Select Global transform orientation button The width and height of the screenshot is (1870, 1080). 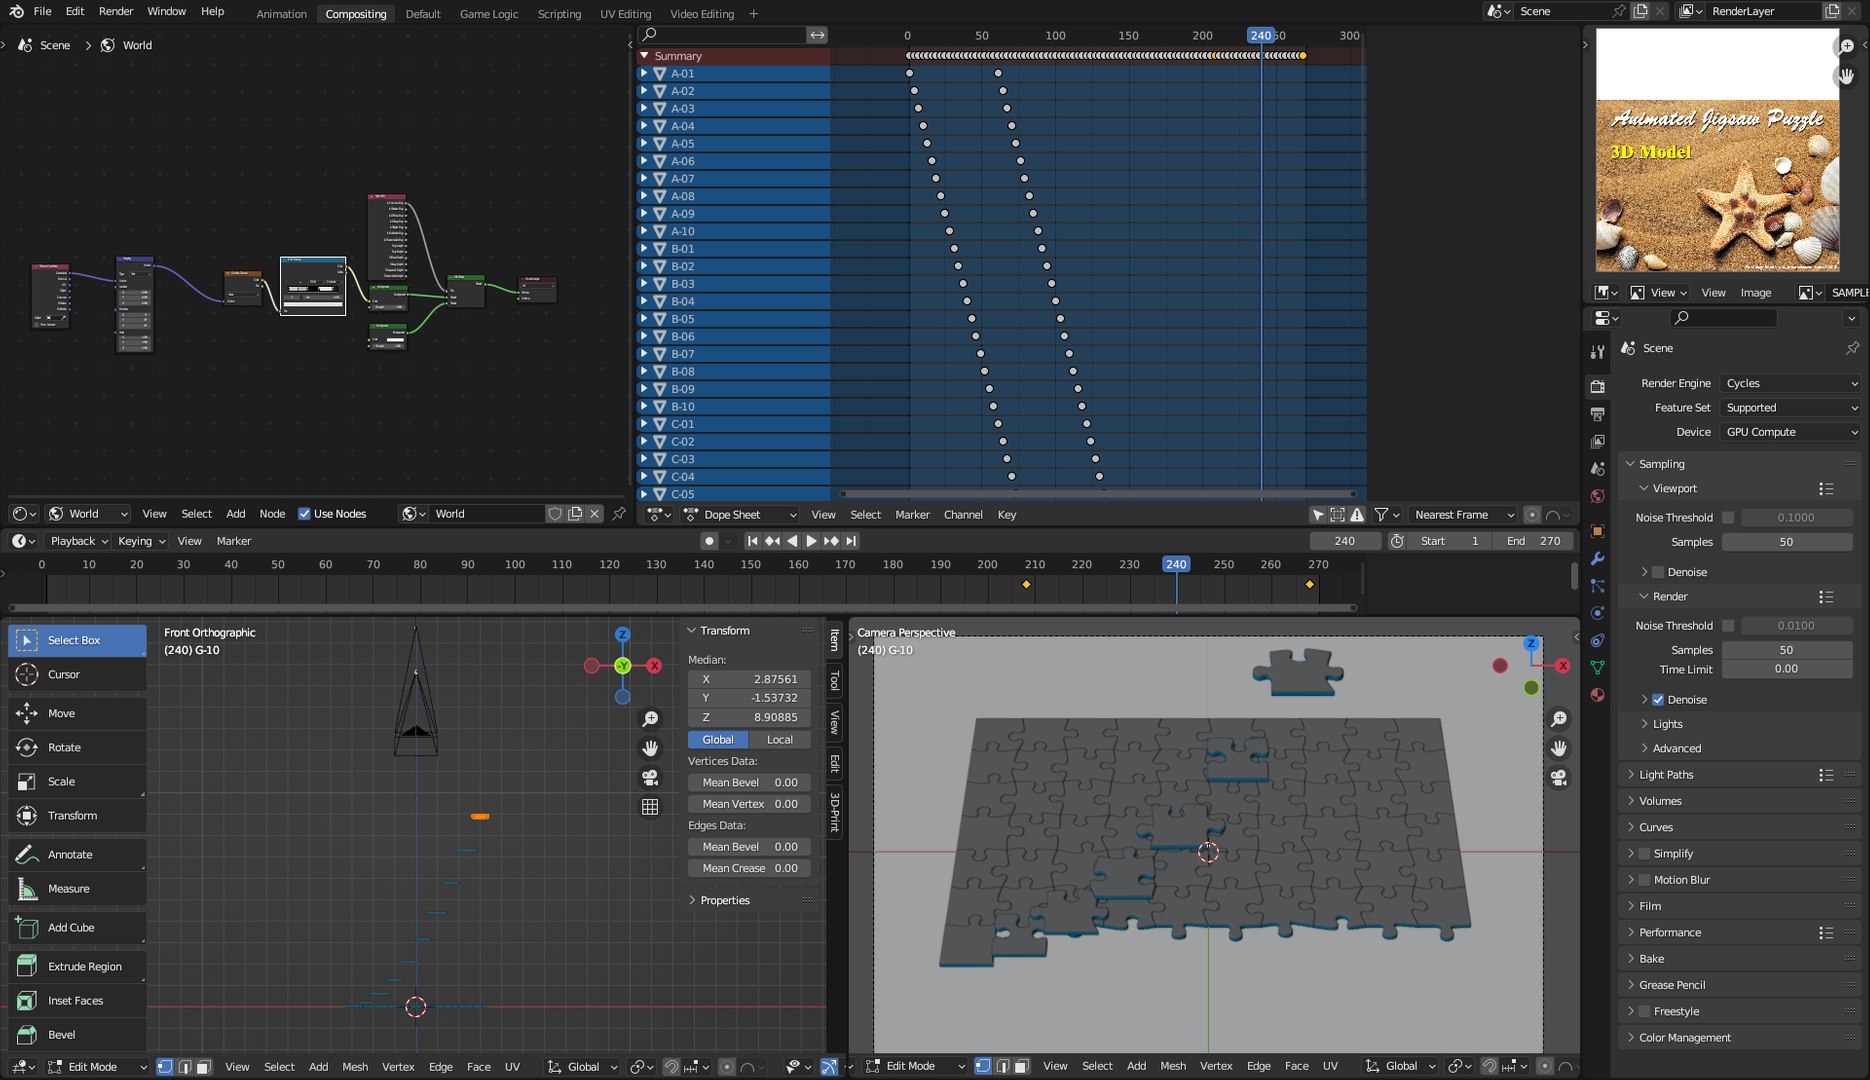click(x=718, y=740)
